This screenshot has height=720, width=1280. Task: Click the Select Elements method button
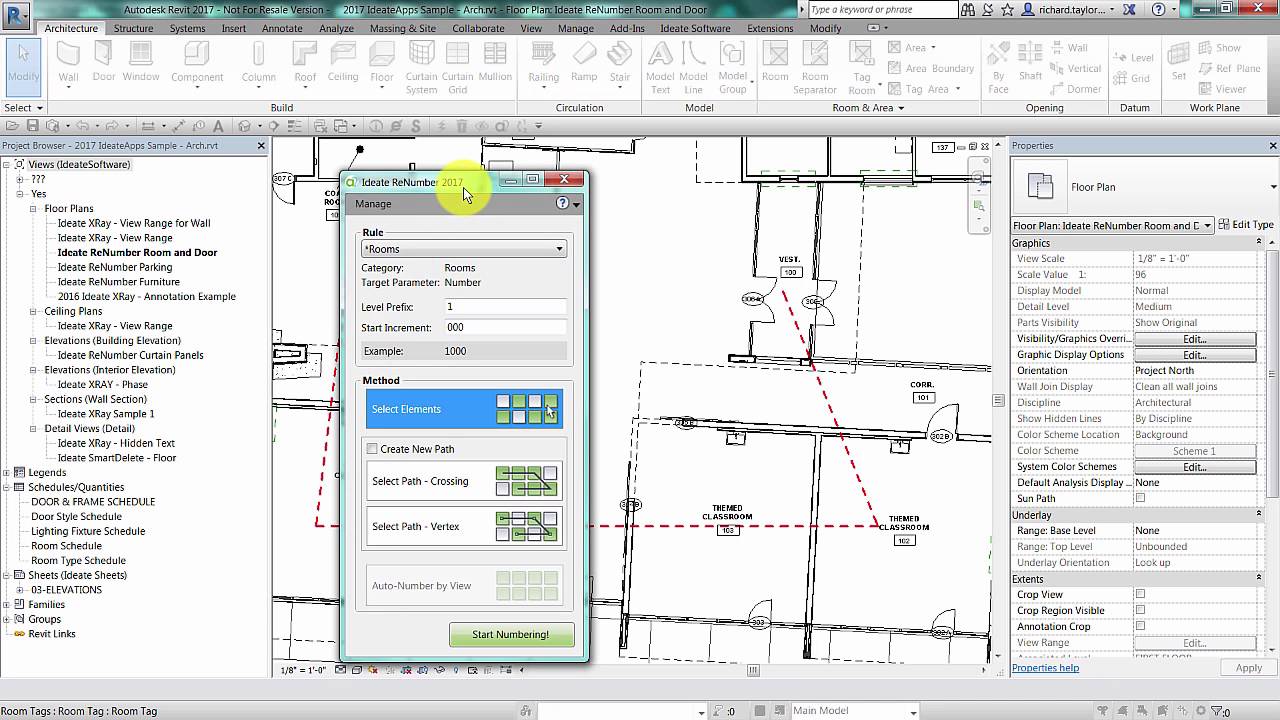[464, 409]
